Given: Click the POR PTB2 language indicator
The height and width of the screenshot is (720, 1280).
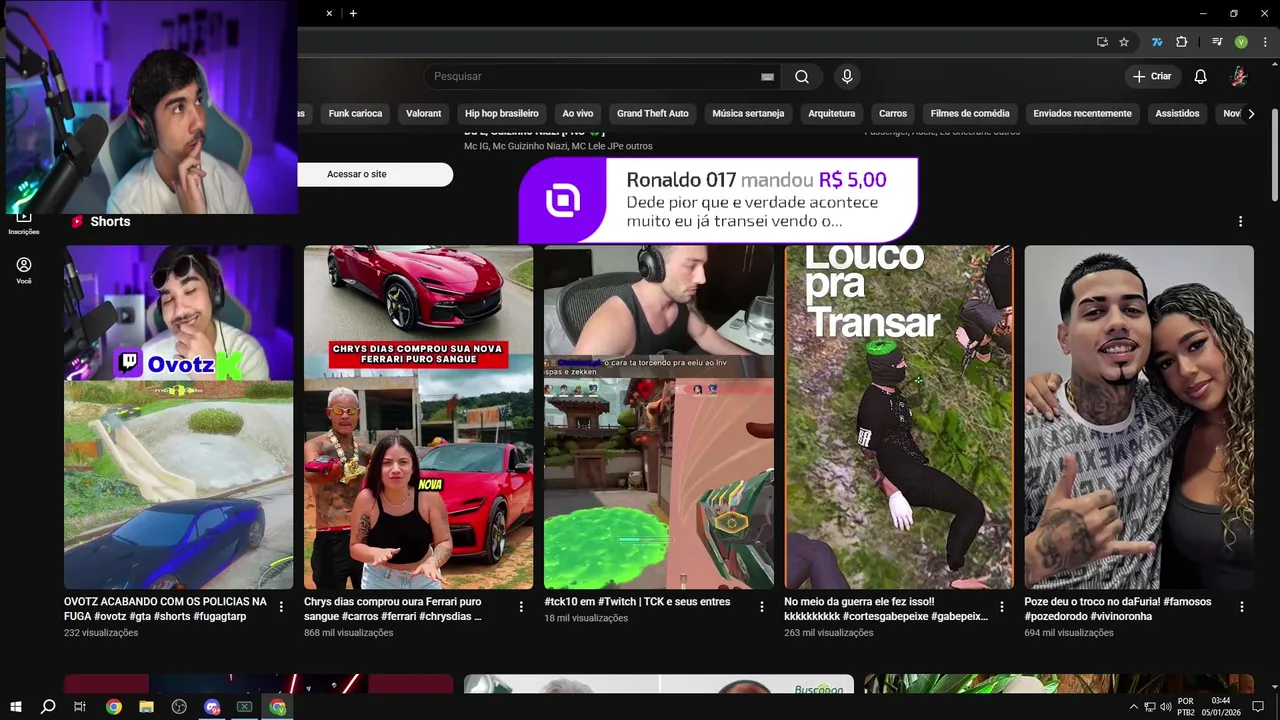Looking at the screenshot, I should click(x=1186, y=707).
